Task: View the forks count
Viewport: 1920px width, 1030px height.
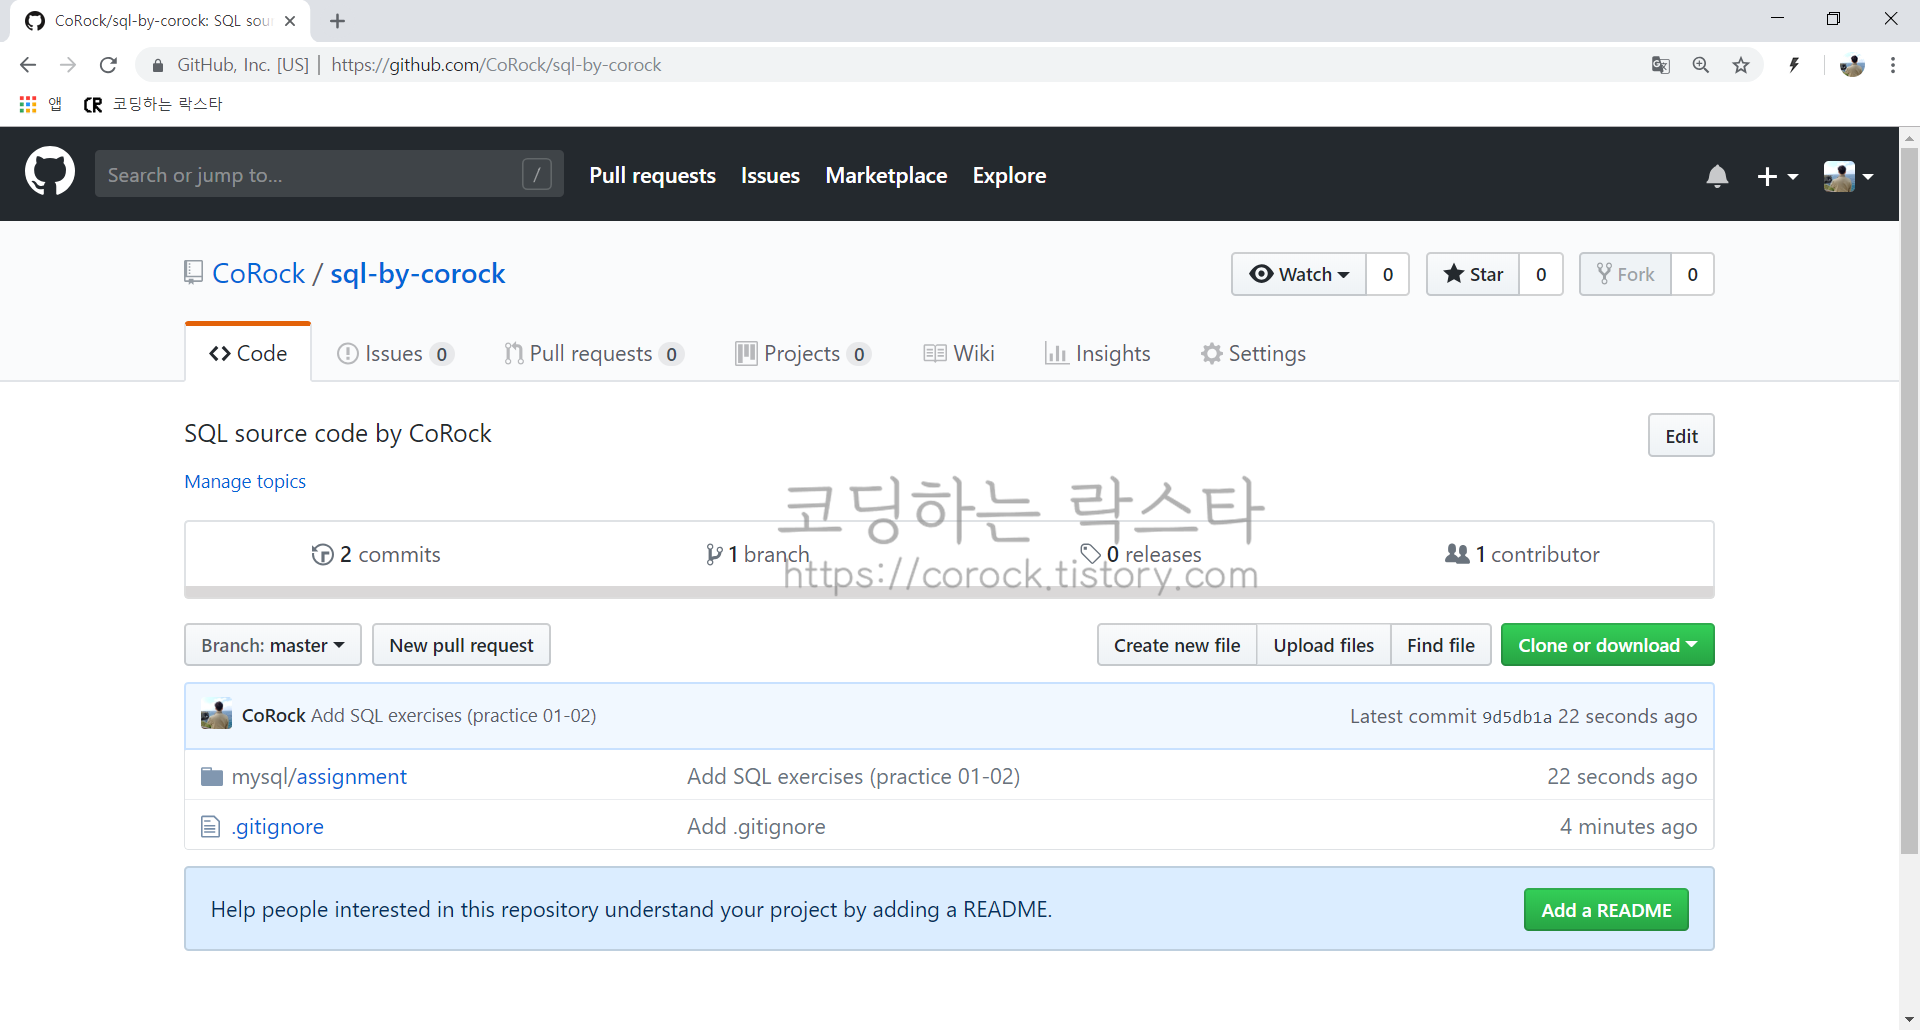Action: [1692, 274]
